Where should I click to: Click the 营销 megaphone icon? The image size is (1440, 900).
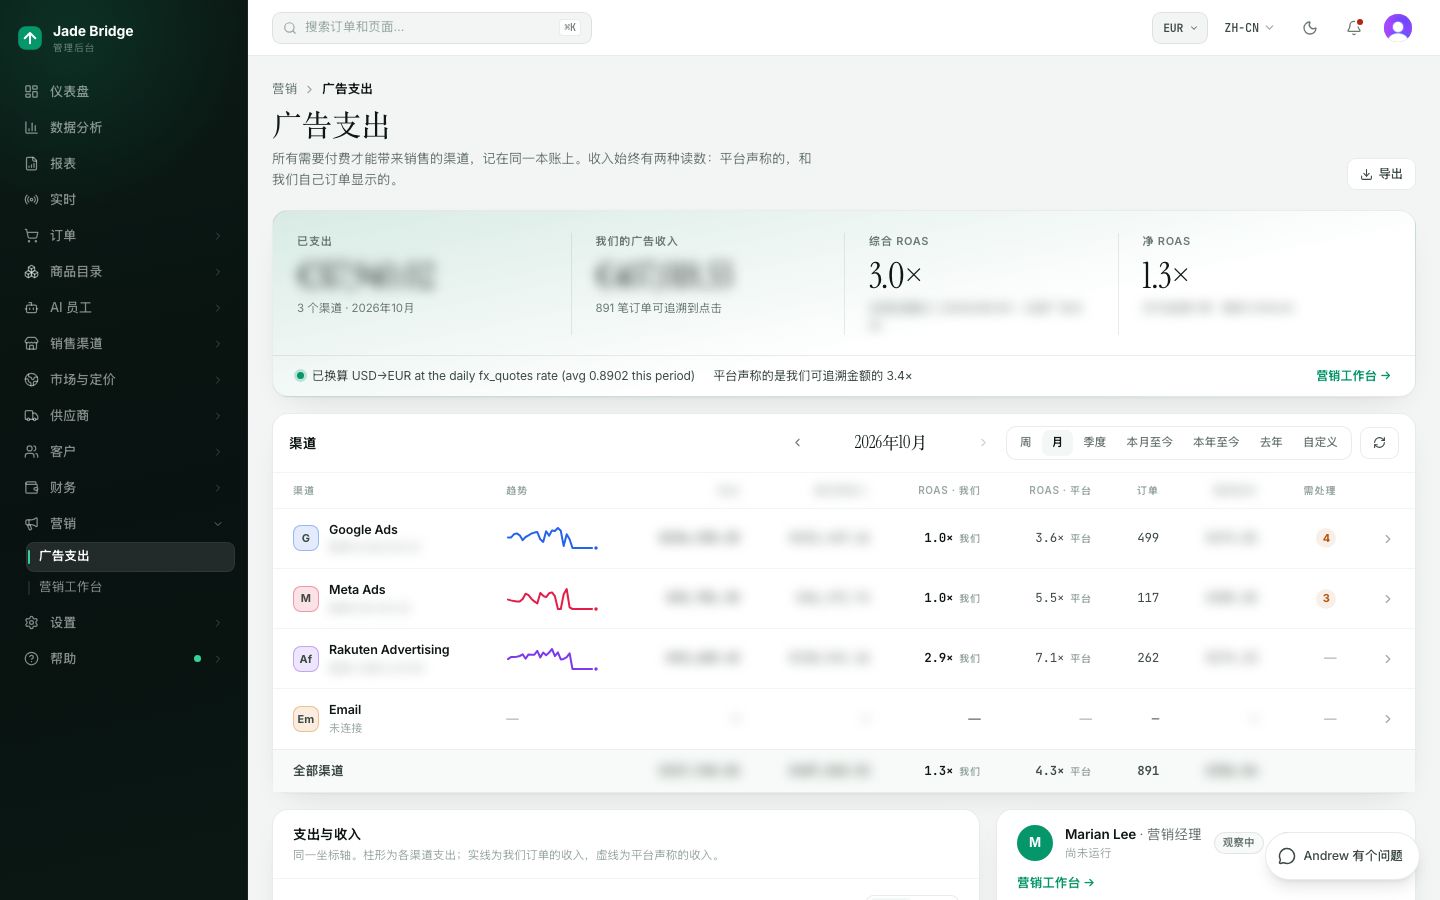click(x=31, y=523)
